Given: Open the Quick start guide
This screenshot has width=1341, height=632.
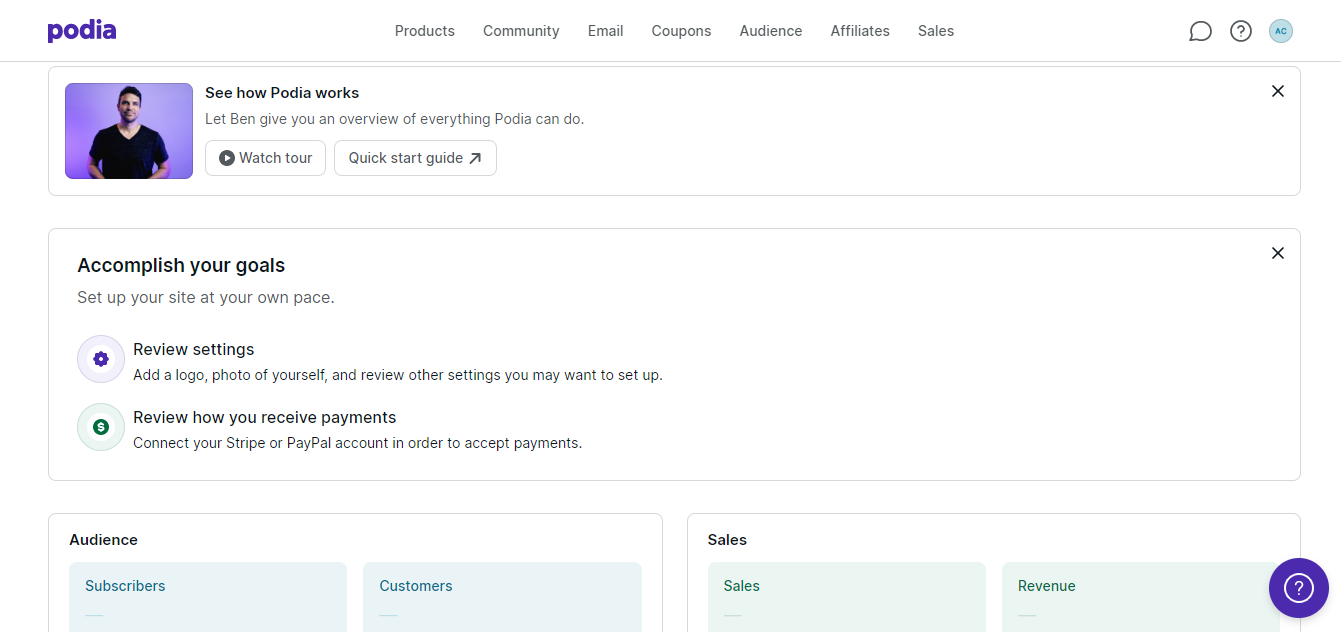Looking at the screenshot, I should tap(415, 158).
